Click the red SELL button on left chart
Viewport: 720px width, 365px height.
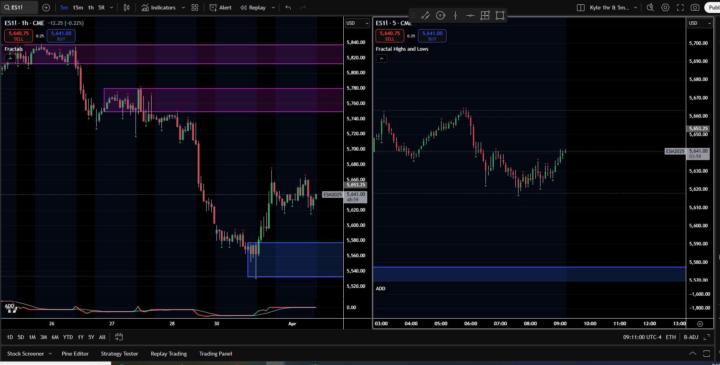tap(18, 35)
